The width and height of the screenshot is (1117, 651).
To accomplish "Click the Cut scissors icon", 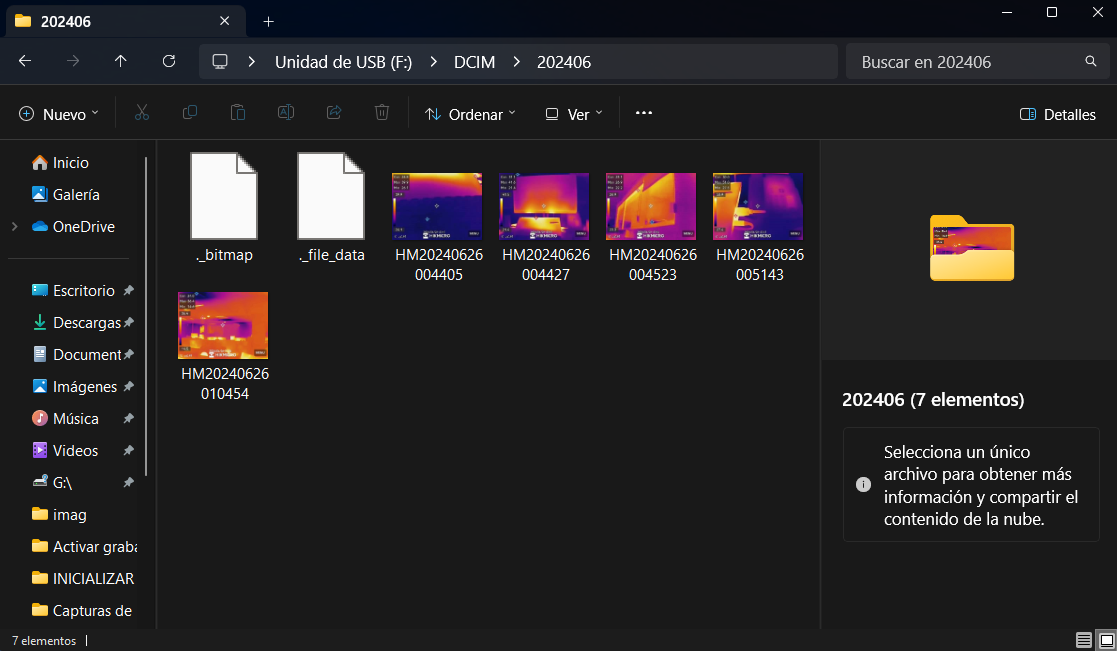I will (142, 113).
